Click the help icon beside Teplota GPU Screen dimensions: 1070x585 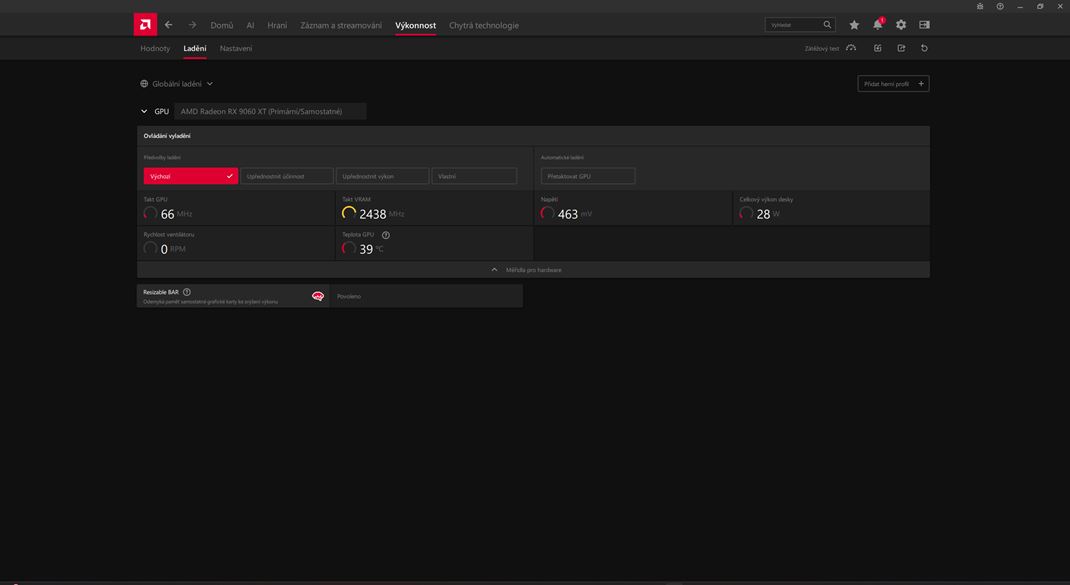tap(386, 235)
